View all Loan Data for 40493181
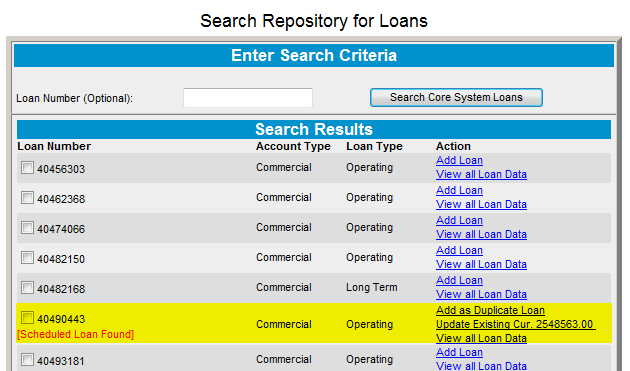 pos(481,366)
